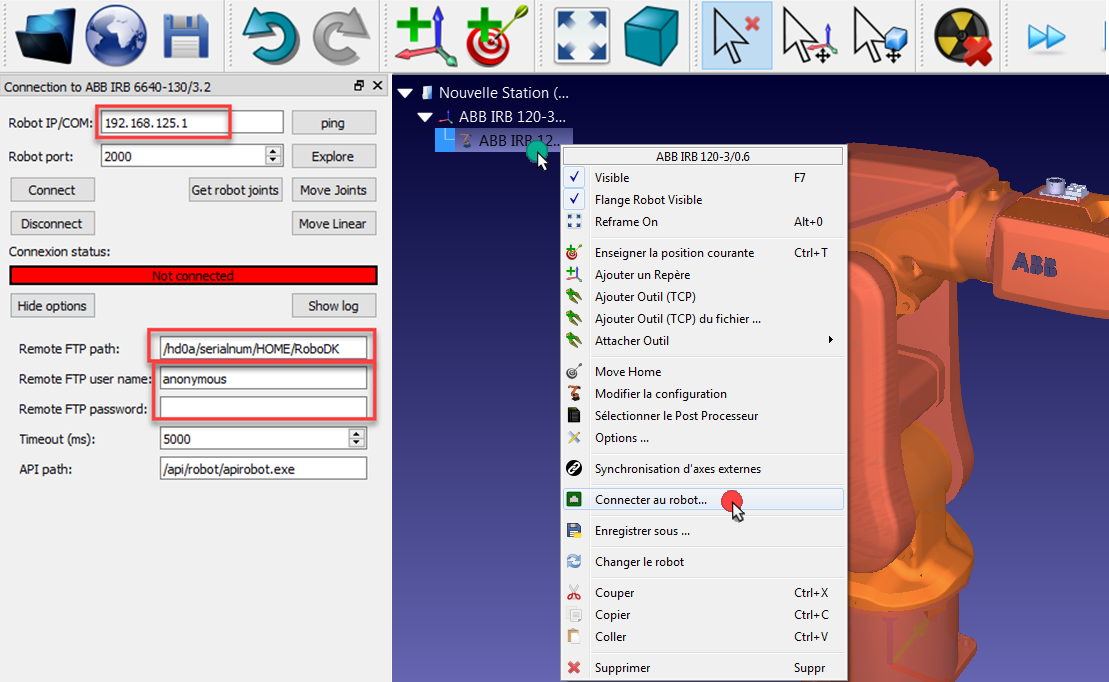Click the Explore button
Image resolution: width=1109 pixels, height=682 pixels.
pyautogui.click(x=333, y=156)
